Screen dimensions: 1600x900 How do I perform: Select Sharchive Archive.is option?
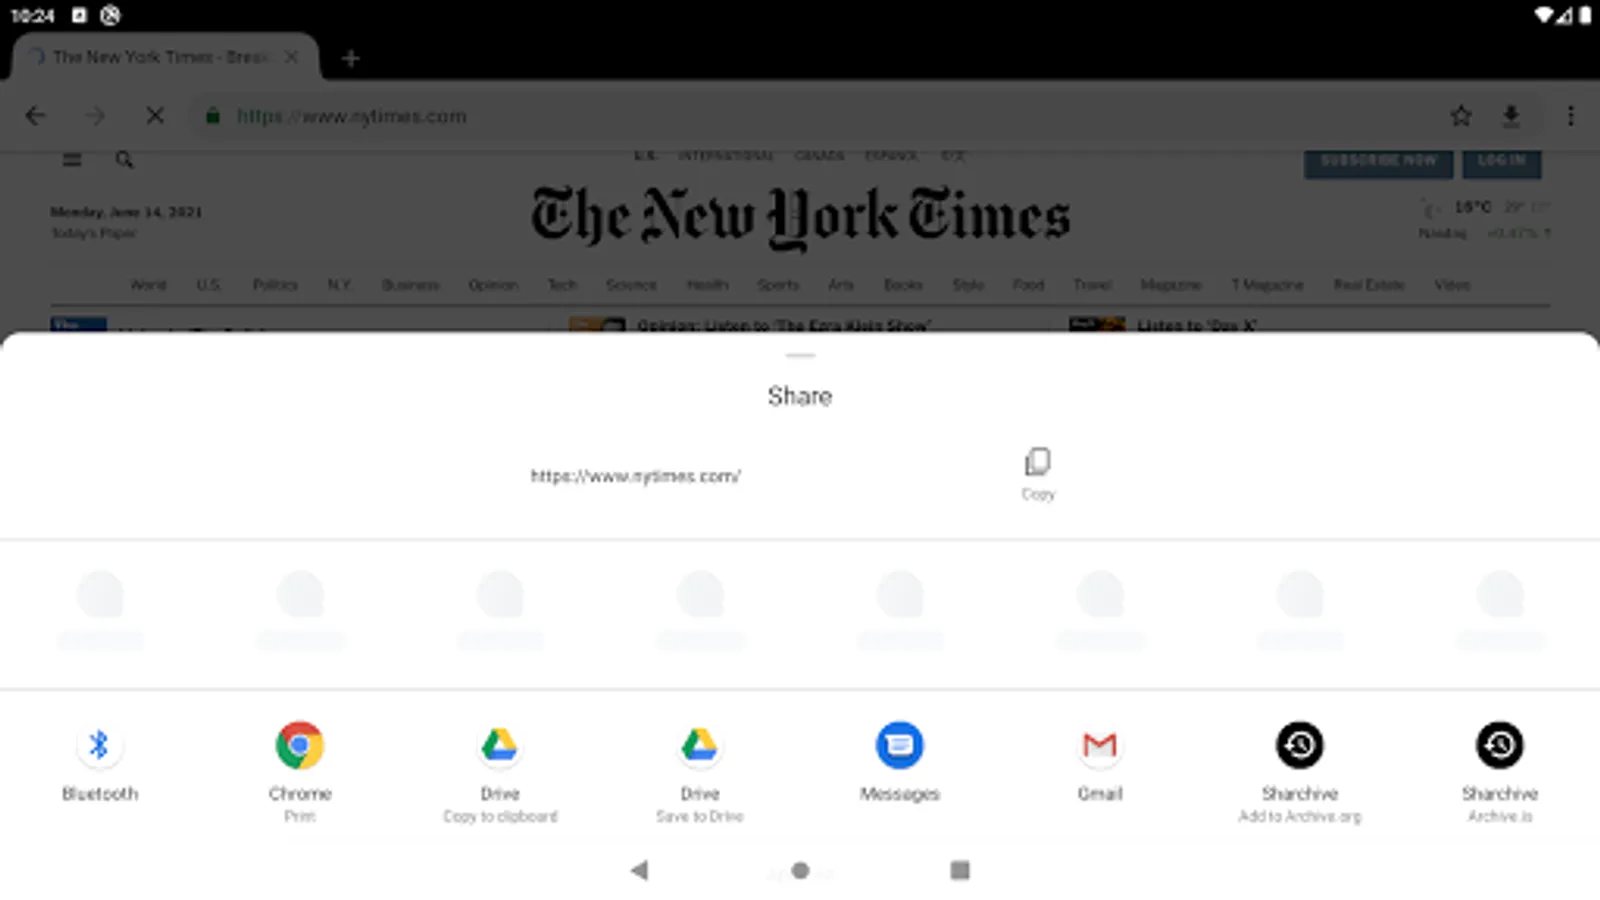(1500, 771)
